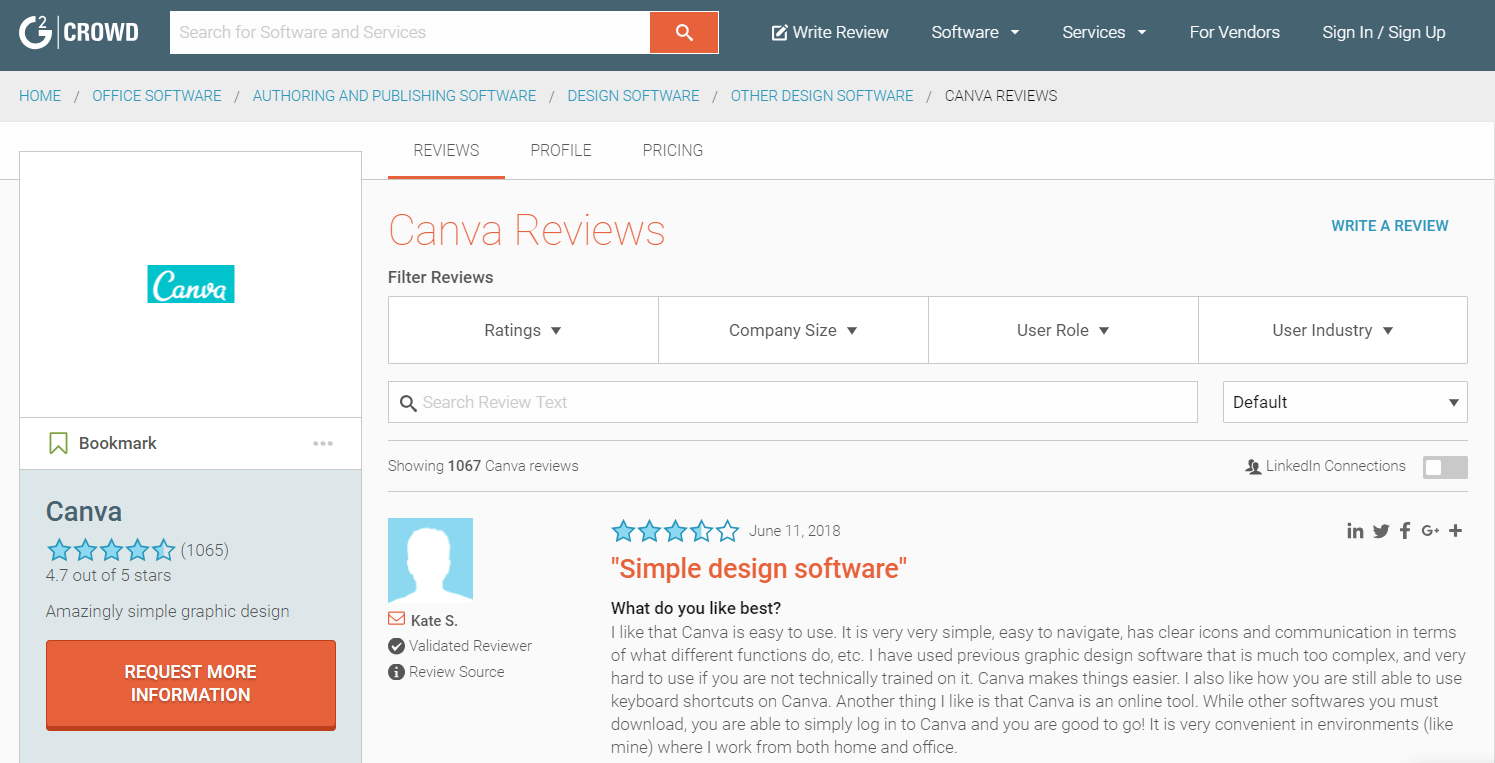Switch to the Pricing tab

[673, 151]
